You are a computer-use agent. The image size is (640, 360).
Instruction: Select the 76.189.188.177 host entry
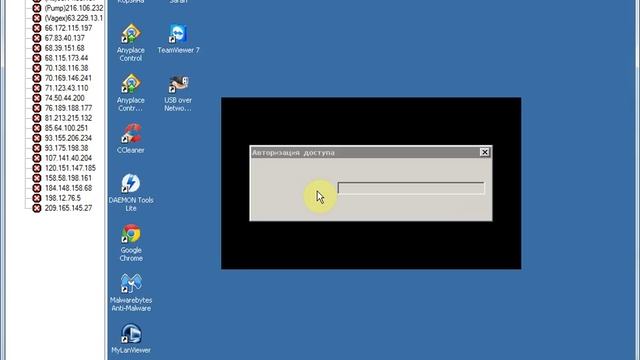[68, 108]
